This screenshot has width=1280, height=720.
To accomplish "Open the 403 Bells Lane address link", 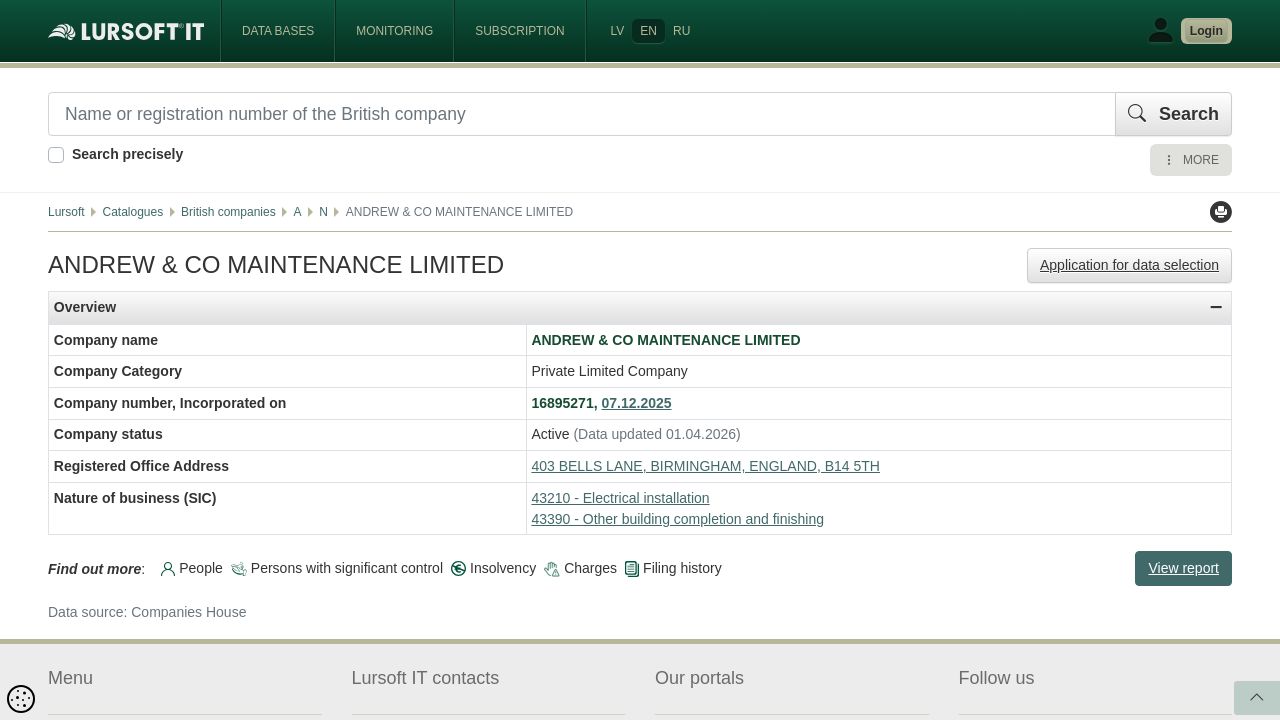I will click(705, 466).
